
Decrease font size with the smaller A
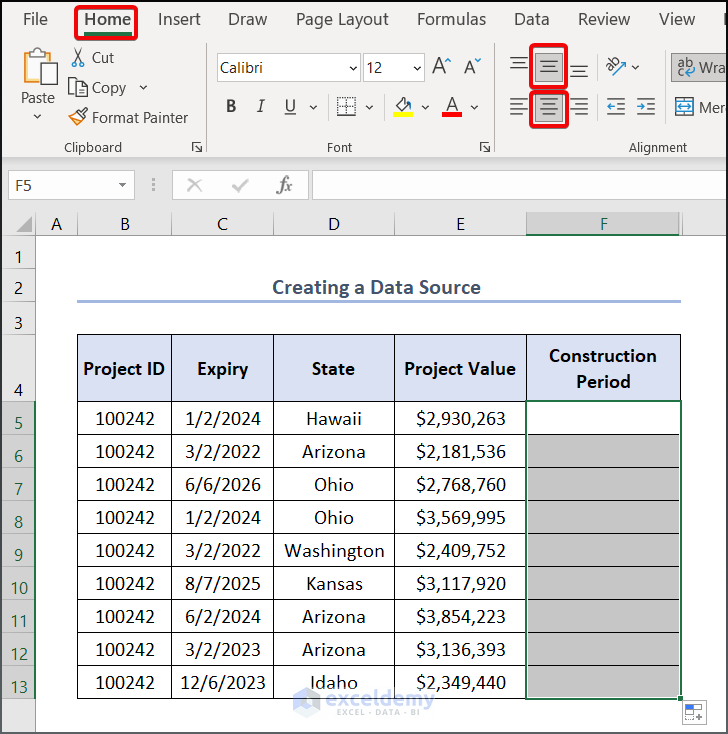coord(472,66)
